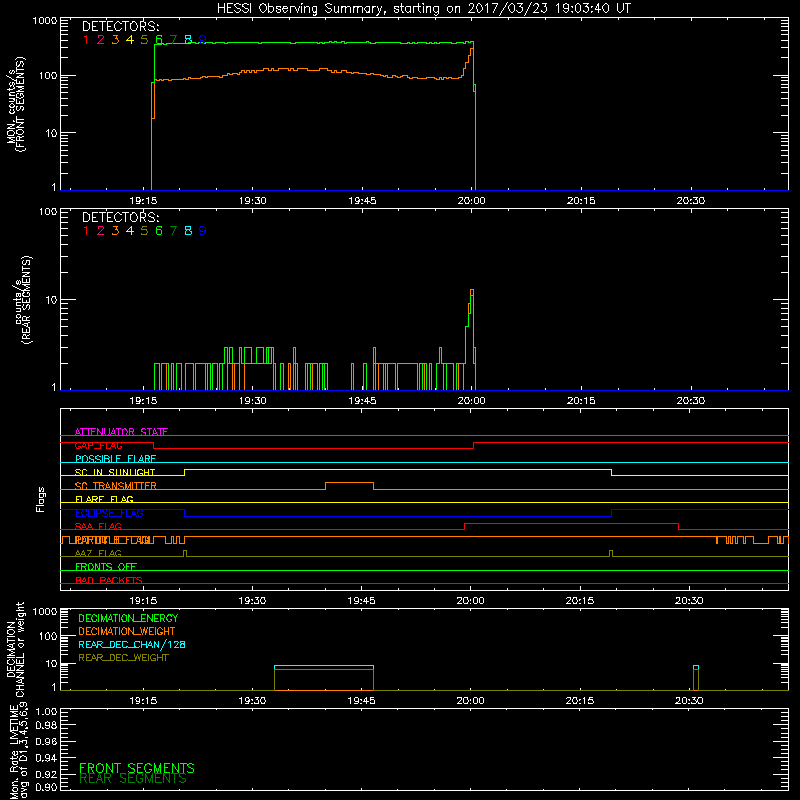
Task: Select detector 8 in the front segments legend
Action: 188,40
